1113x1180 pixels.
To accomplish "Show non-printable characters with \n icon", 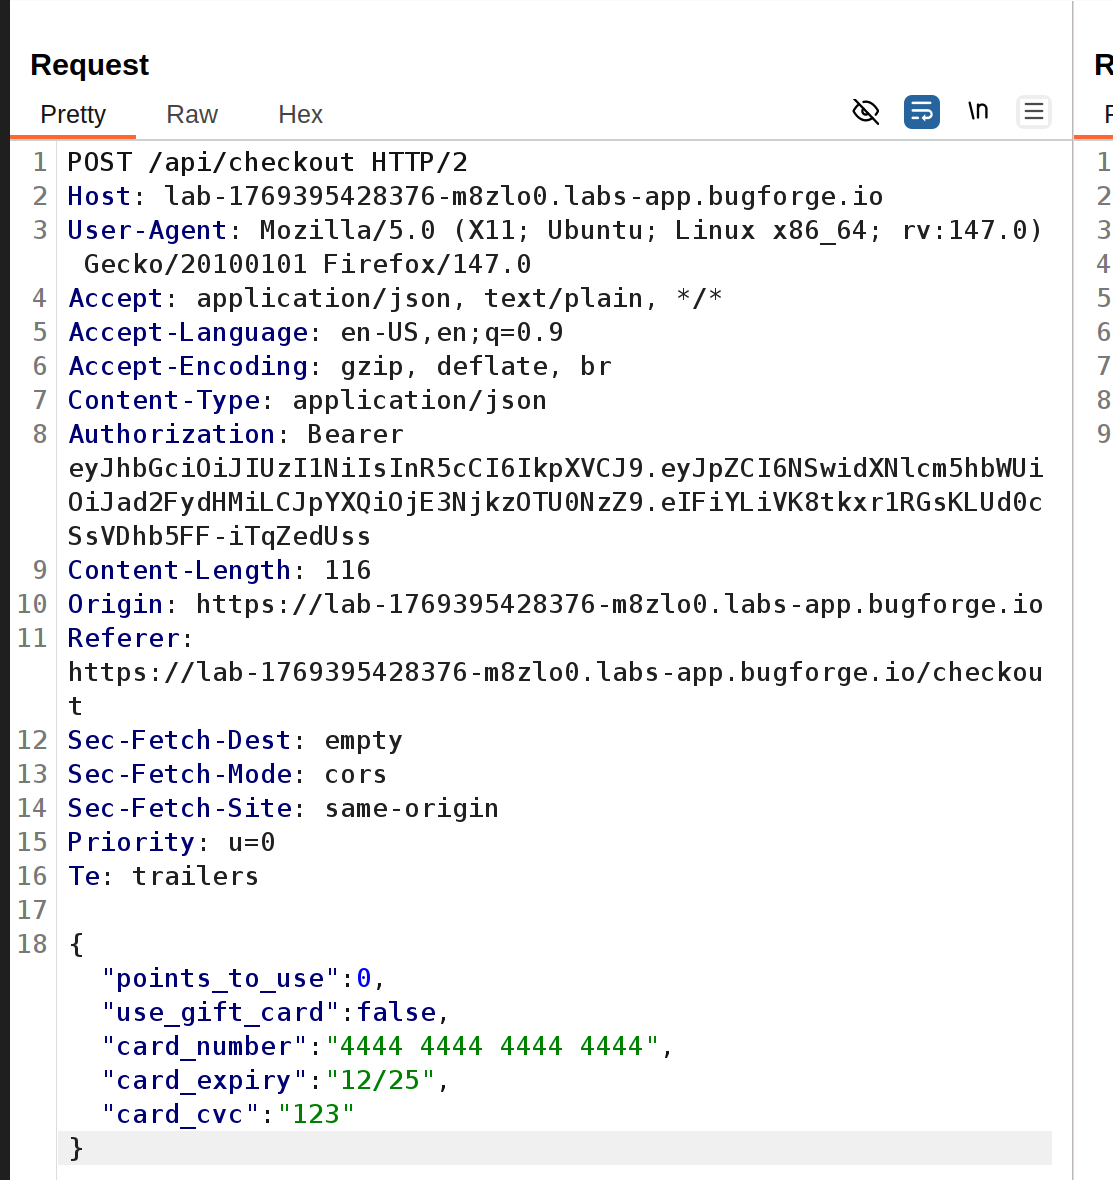I will pyautogui.click(x=978, y=111).
